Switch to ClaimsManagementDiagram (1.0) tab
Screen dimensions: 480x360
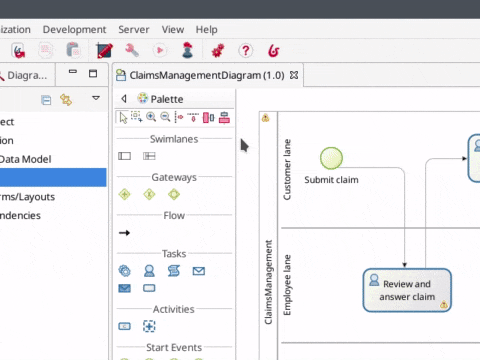click(207, 75)
